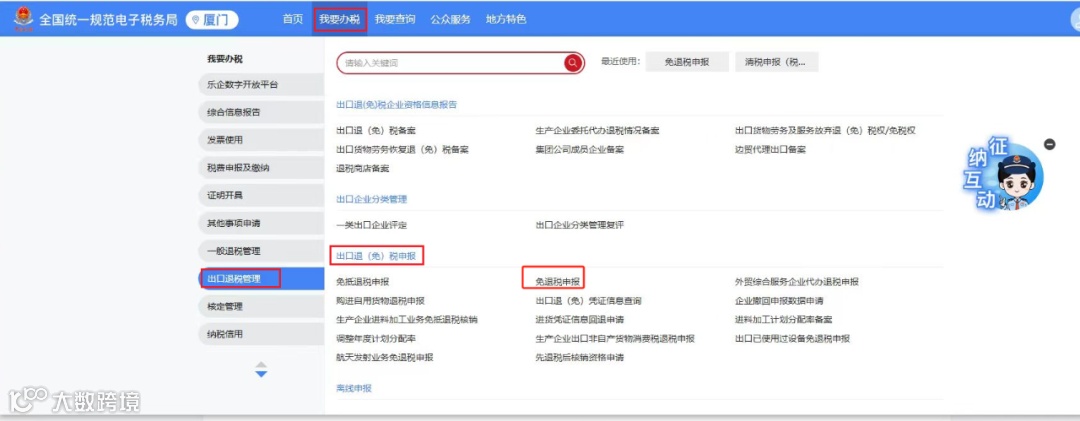Click the 出口退（免）税申报 section heading
1080x421 pixels.
tap(376, 256)
